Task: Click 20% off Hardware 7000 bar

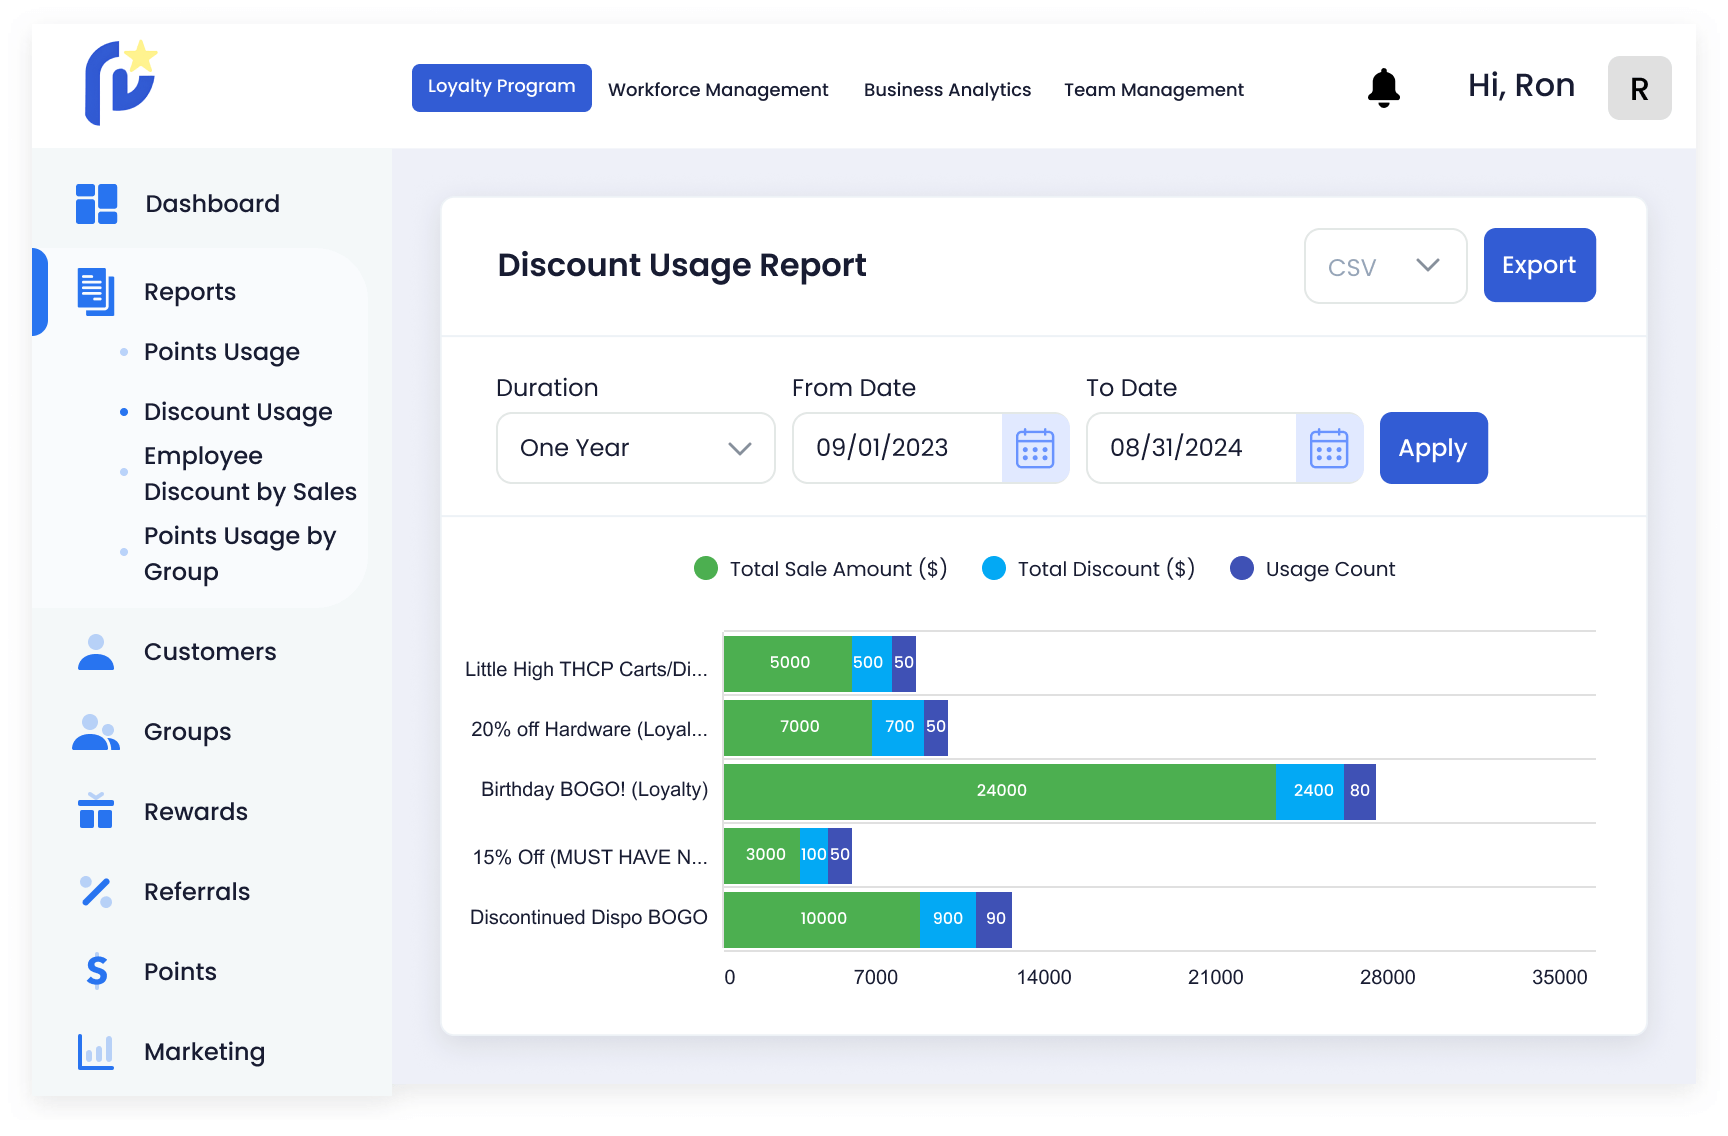Action: pyautogui.click(x=798, y=727)
